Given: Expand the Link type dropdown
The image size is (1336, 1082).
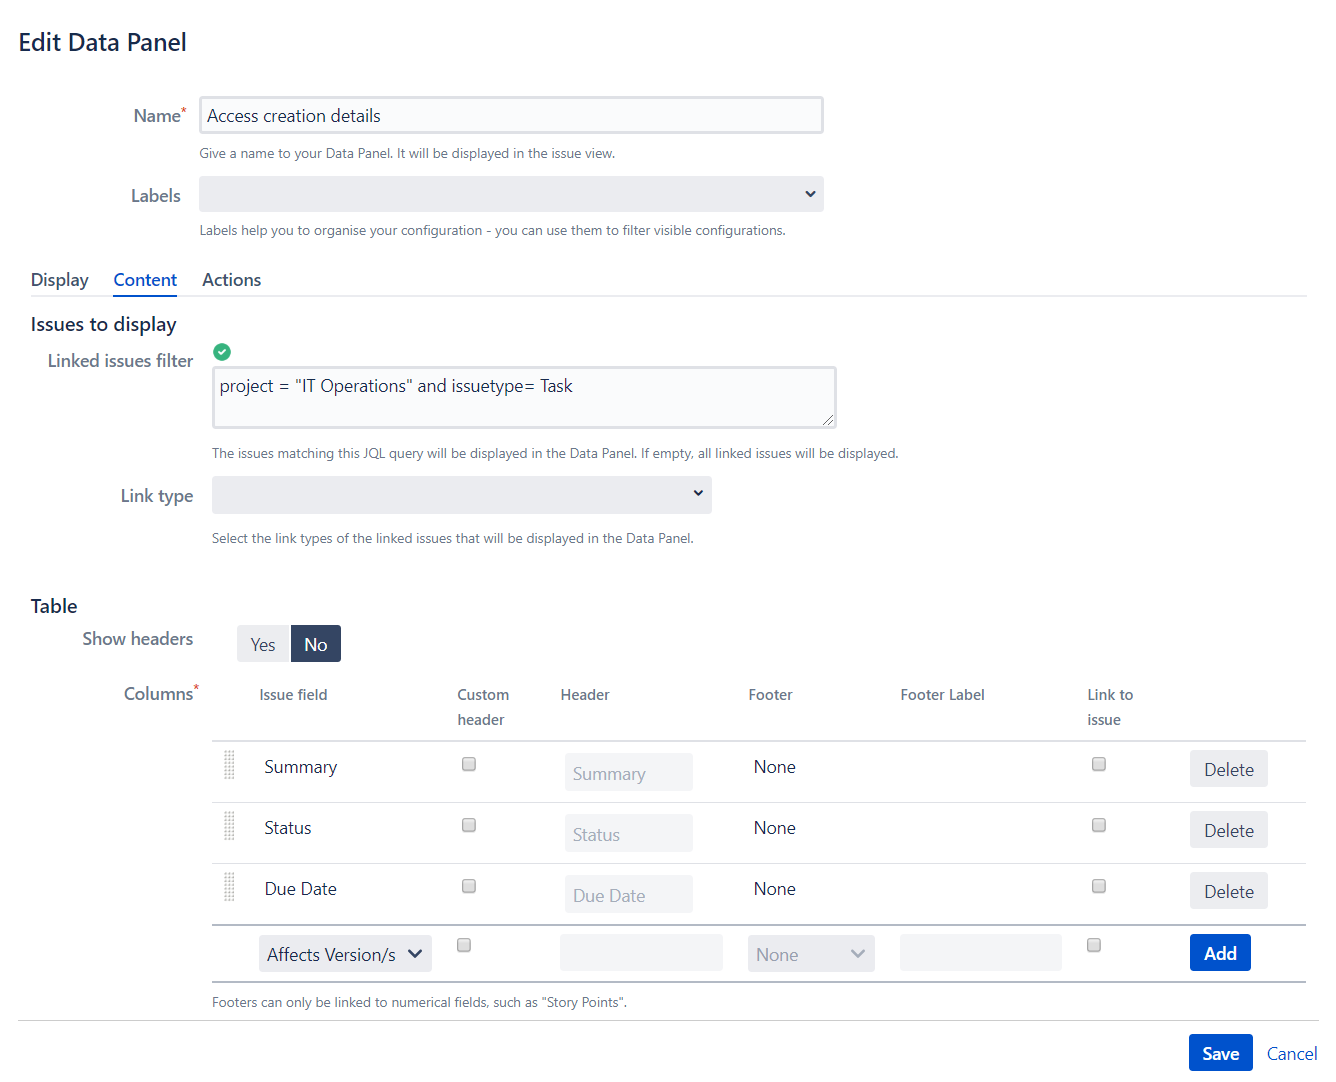Looking at the screenshot, I should tap(461, 495).
